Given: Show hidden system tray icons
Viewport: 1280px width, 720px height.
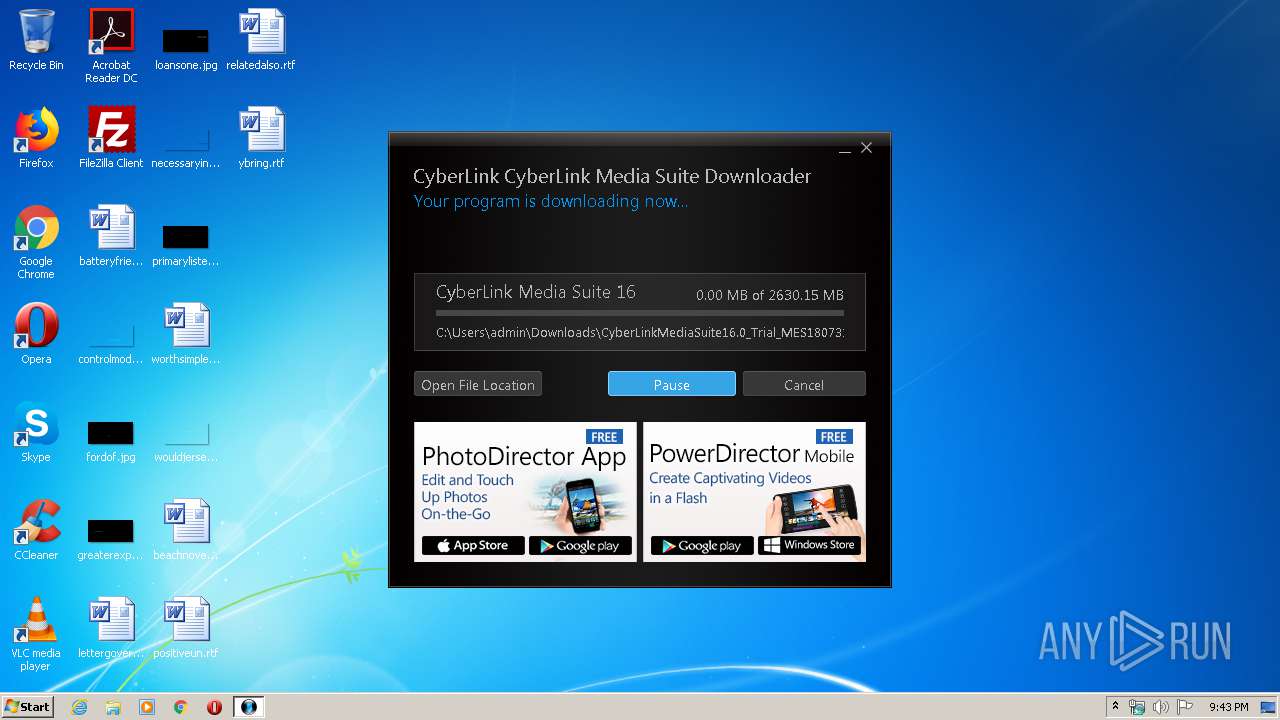Looking at the screenshot, I should click(x=1115, y=707).
